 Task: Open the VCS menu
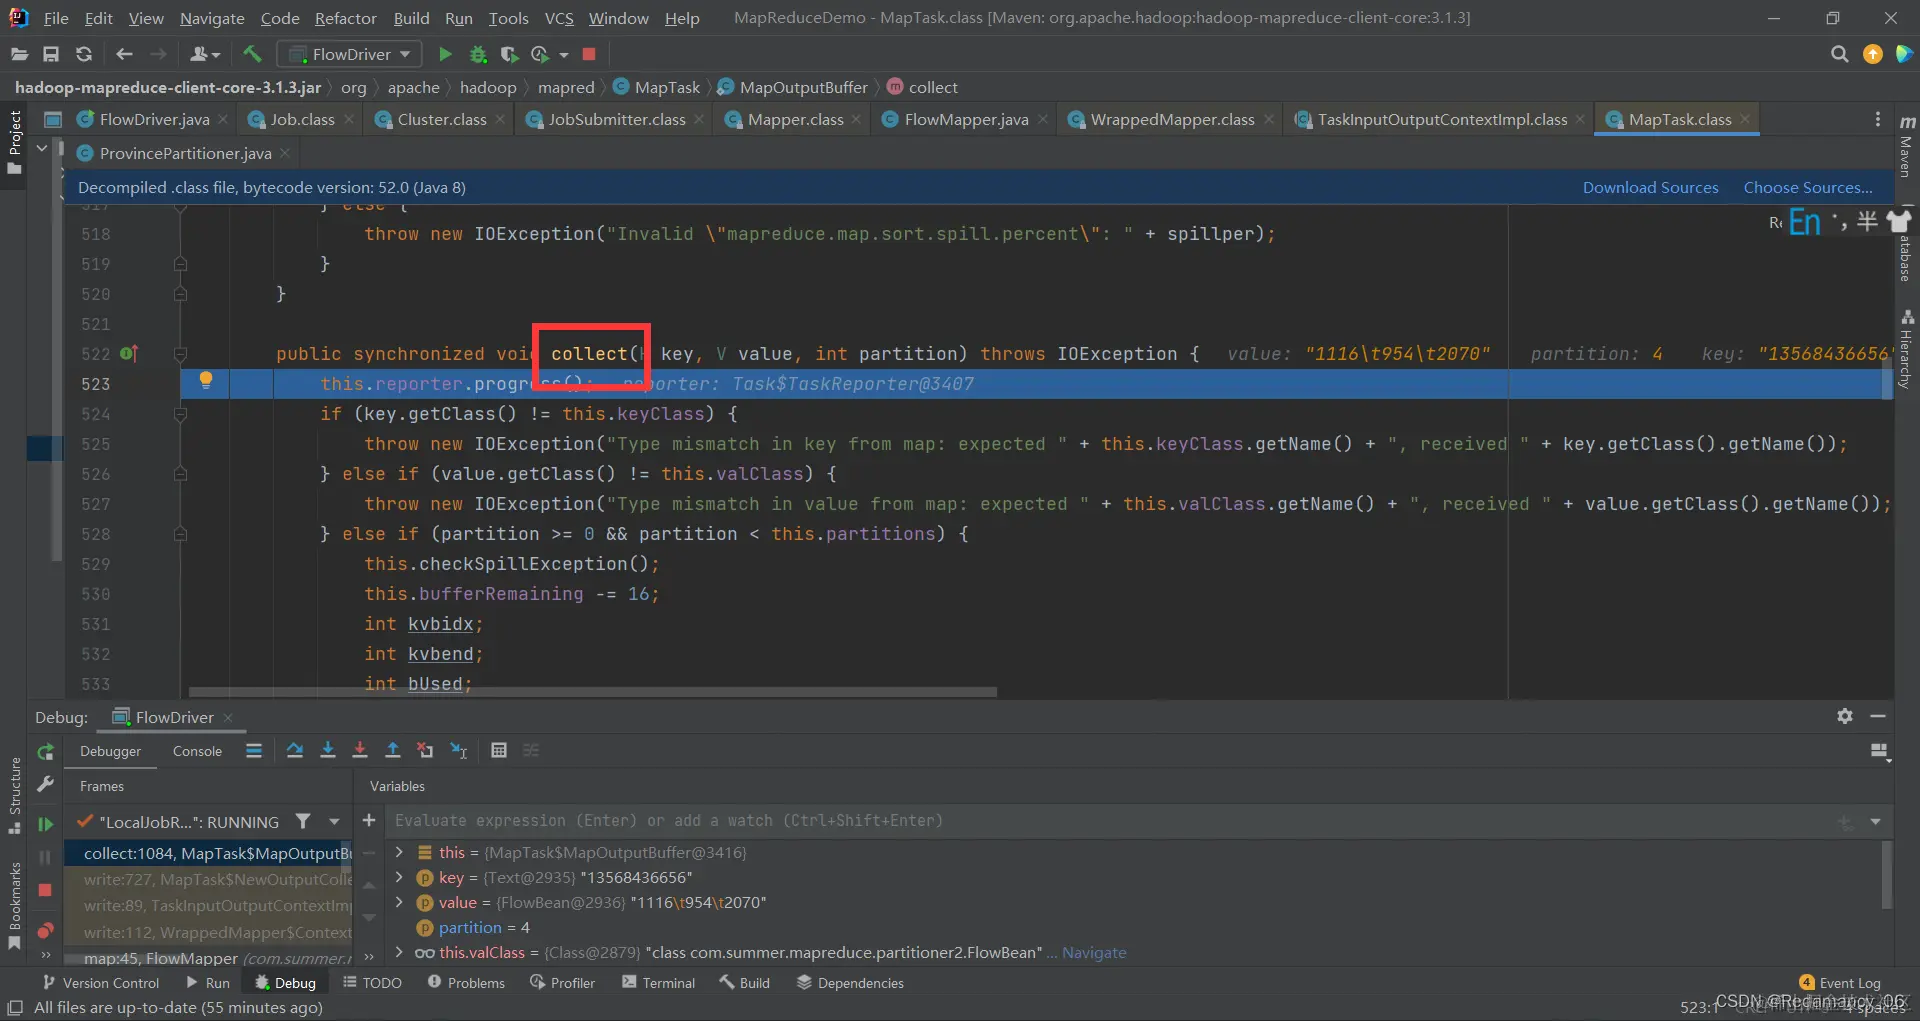coord(559,18)
